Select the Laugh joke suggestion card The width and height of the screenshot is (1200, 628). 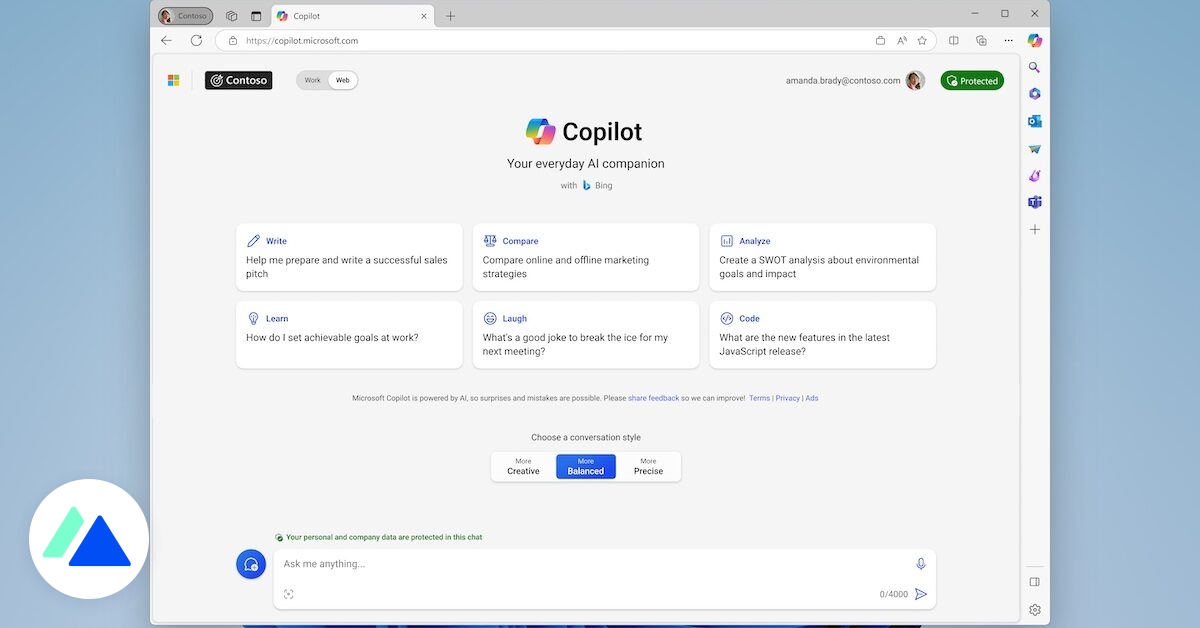point(586,335)
